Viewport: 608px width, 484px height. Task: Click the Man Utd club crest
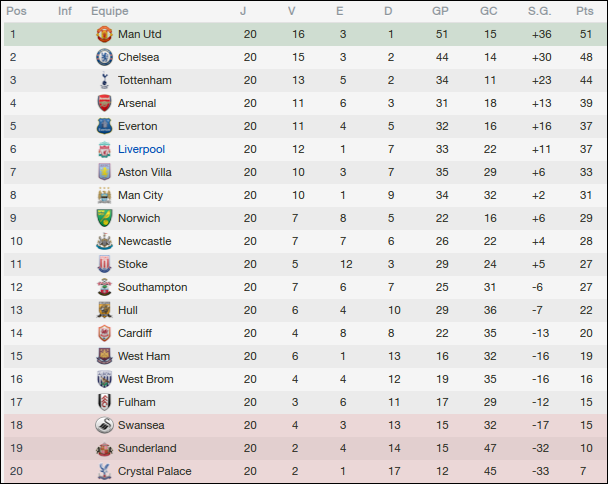104,34
